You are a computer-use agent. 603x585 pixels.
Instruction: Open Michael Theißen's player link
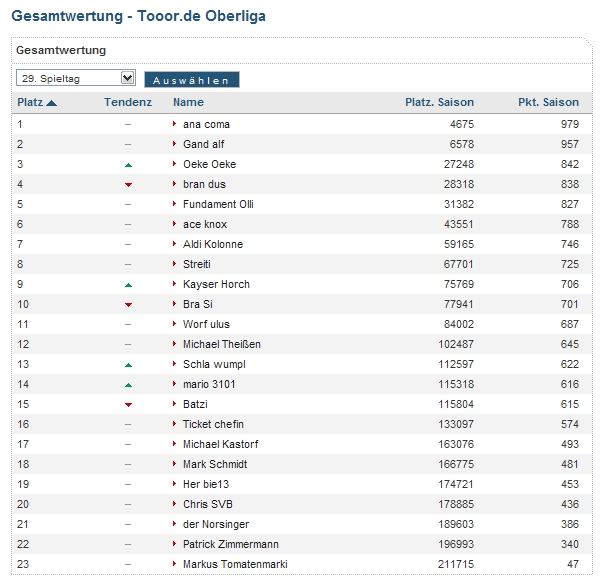(x=224, y=344)
